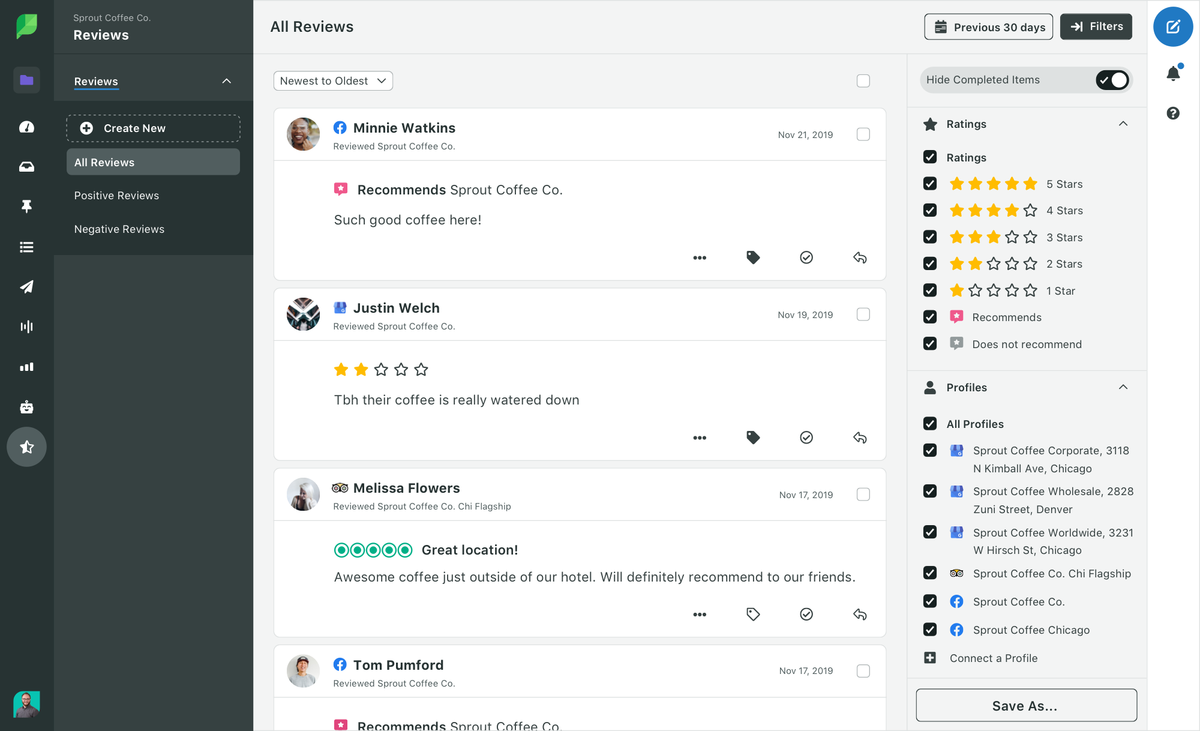1200x731 pixels.
Task: Click the compose pencil button
Action: [1173, 27]
